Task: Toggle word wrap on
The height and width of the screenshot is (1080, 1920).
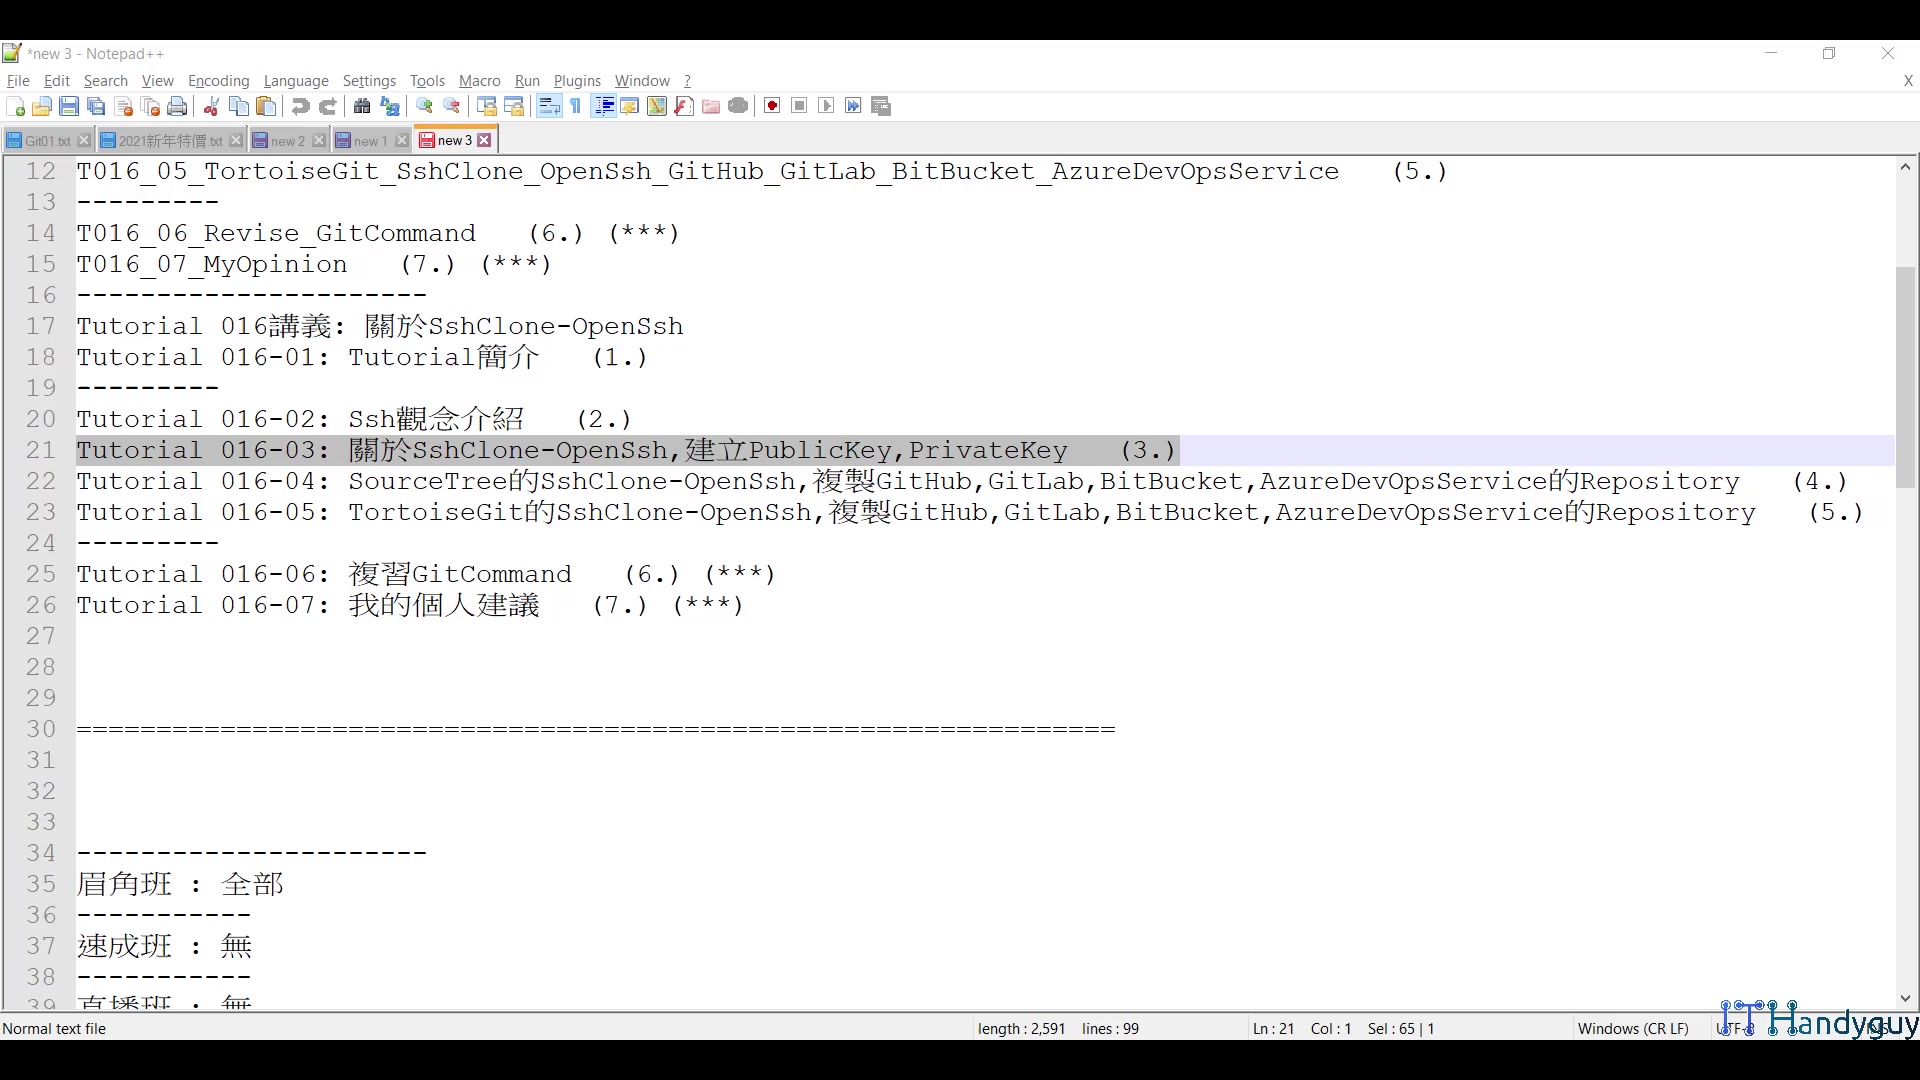Action: (x=548, y=106)
